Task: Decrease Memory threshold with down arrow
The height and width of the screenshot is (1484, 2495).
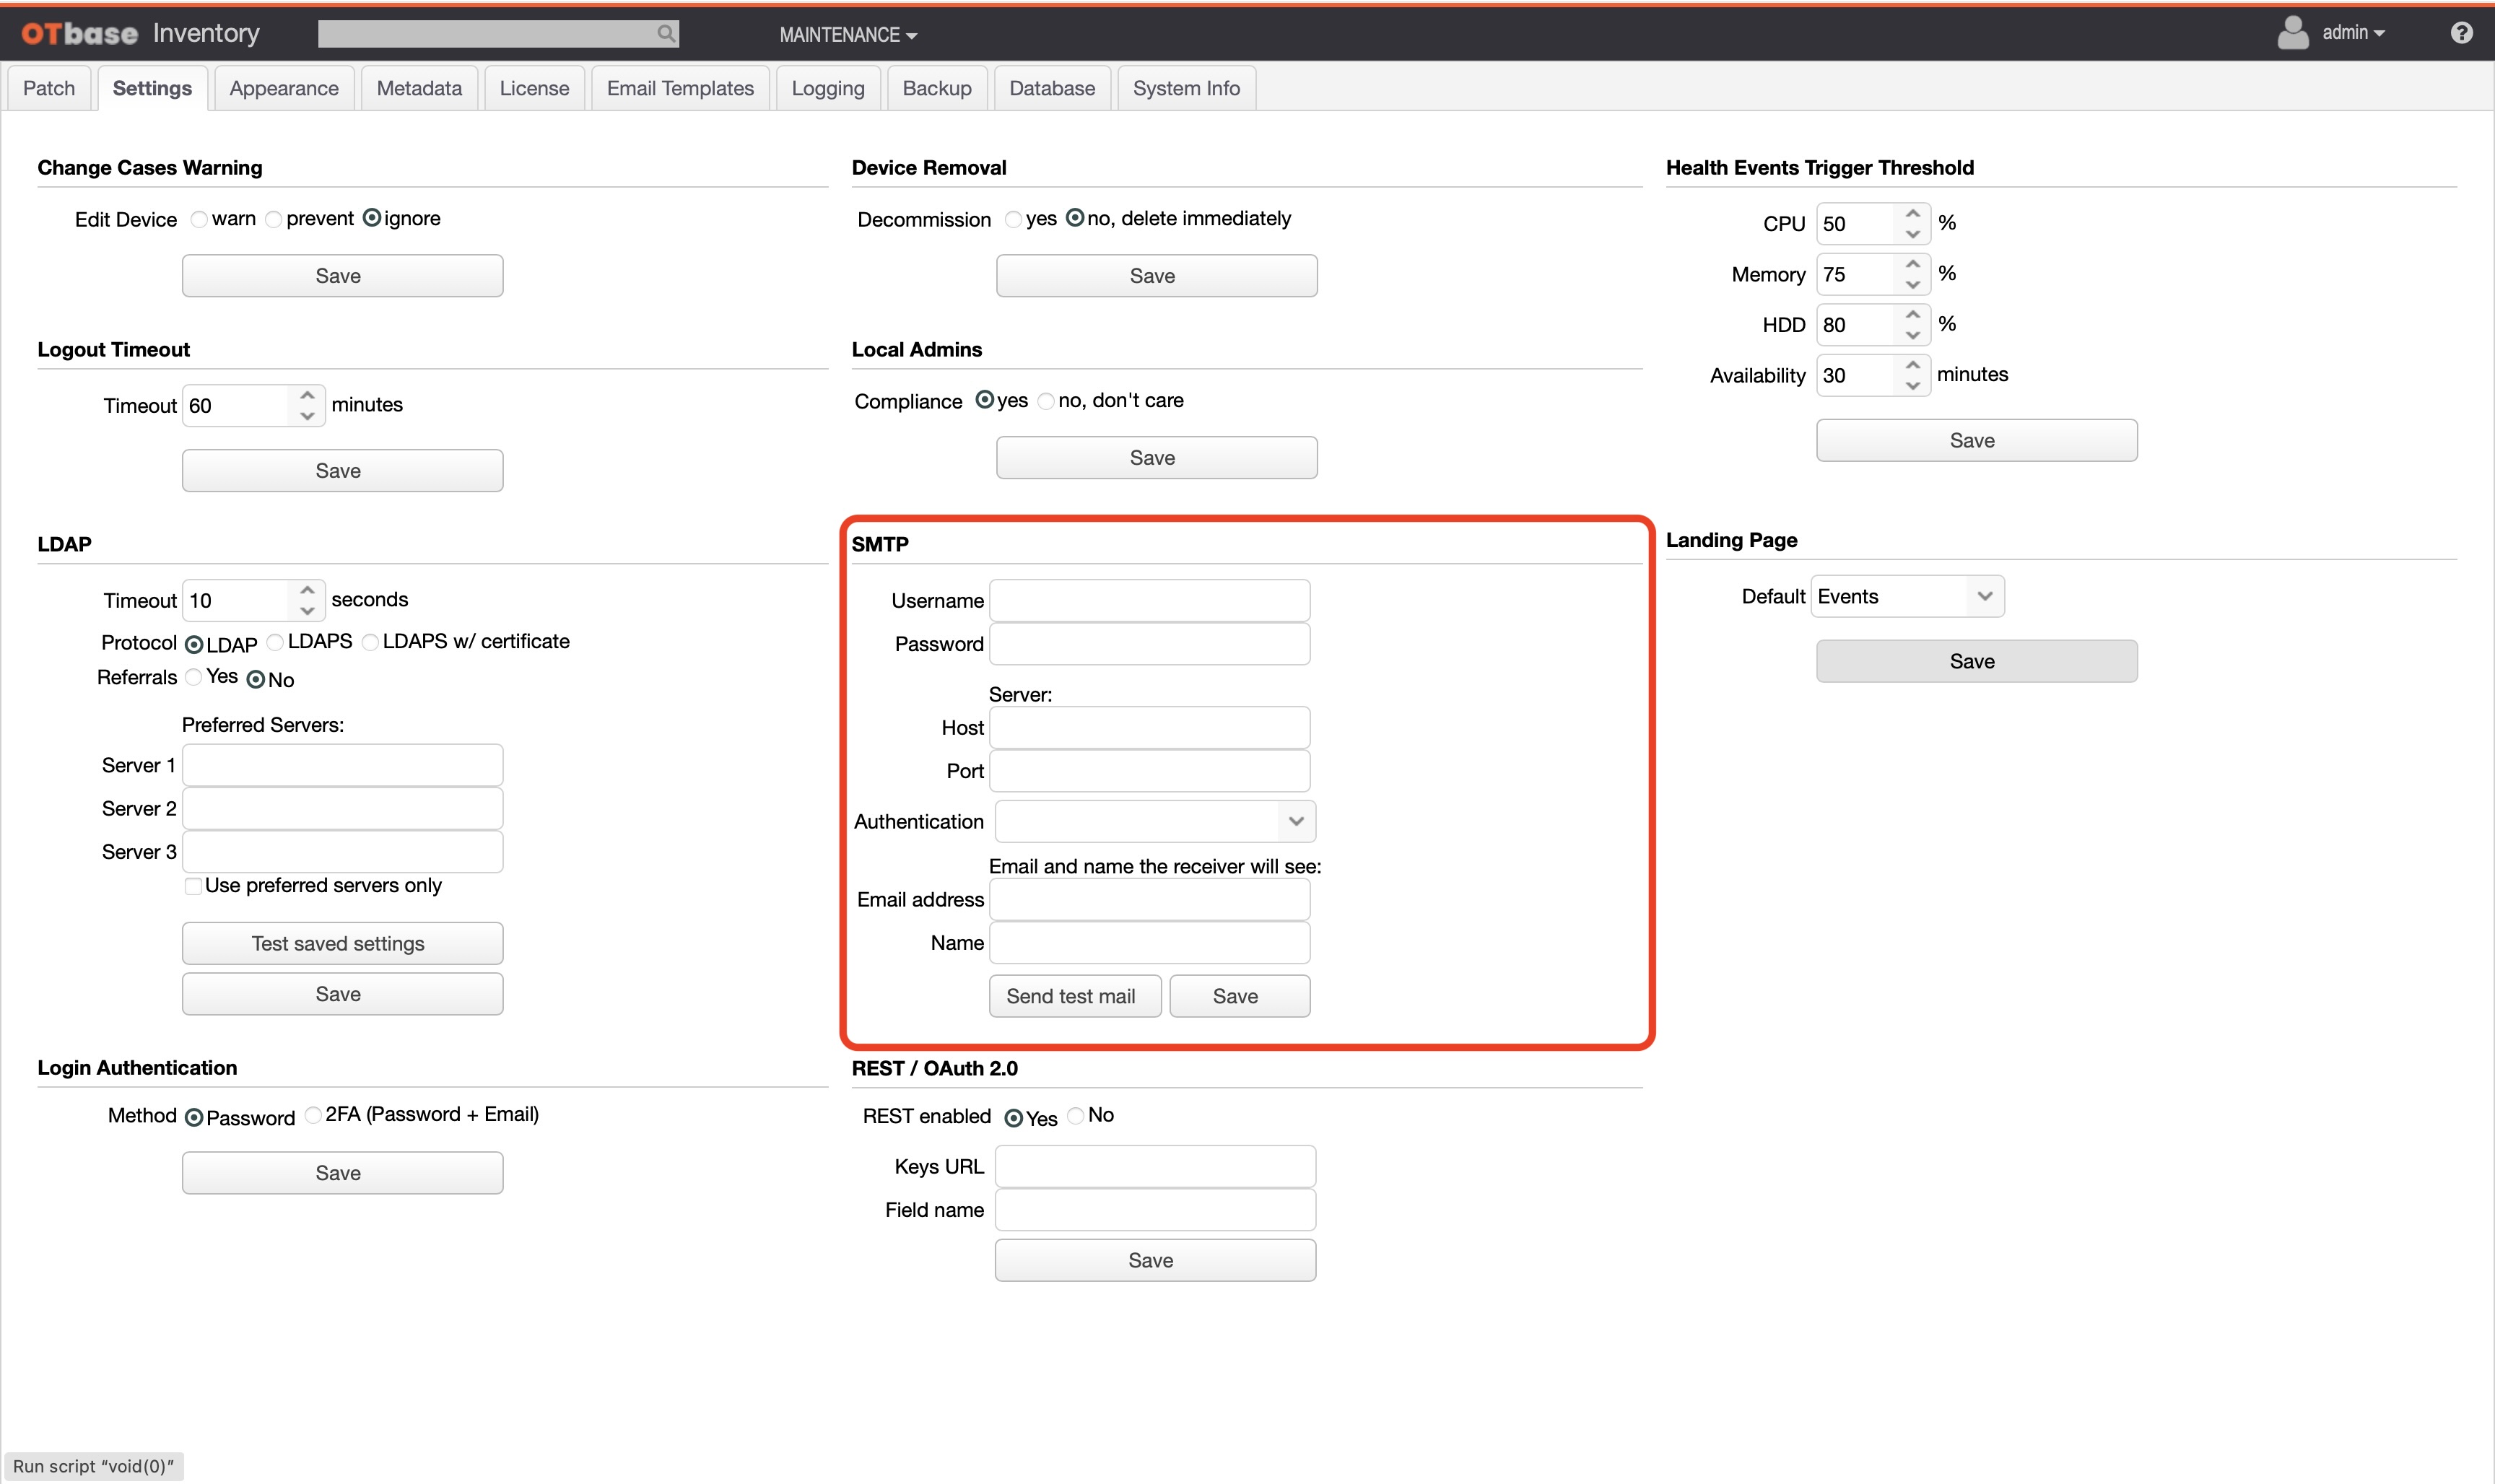Action: tap(1912, 285)
